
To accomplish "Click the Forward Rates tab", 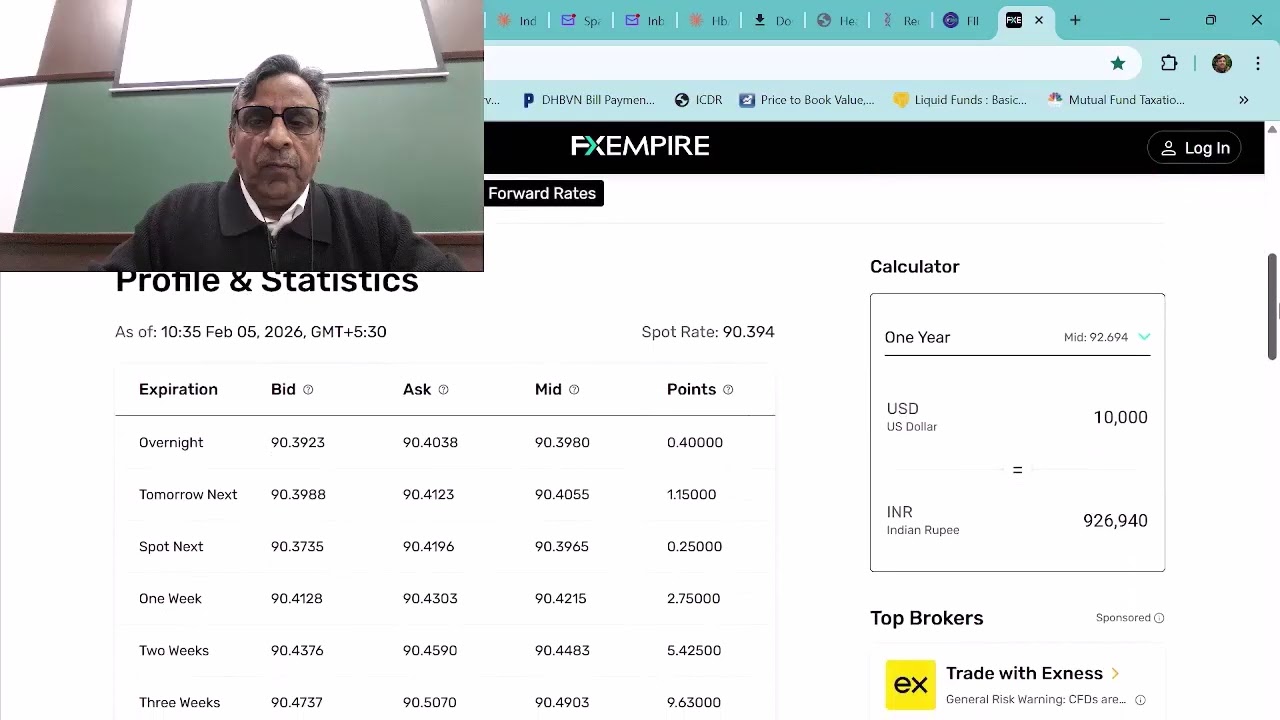I will (542, 193).
